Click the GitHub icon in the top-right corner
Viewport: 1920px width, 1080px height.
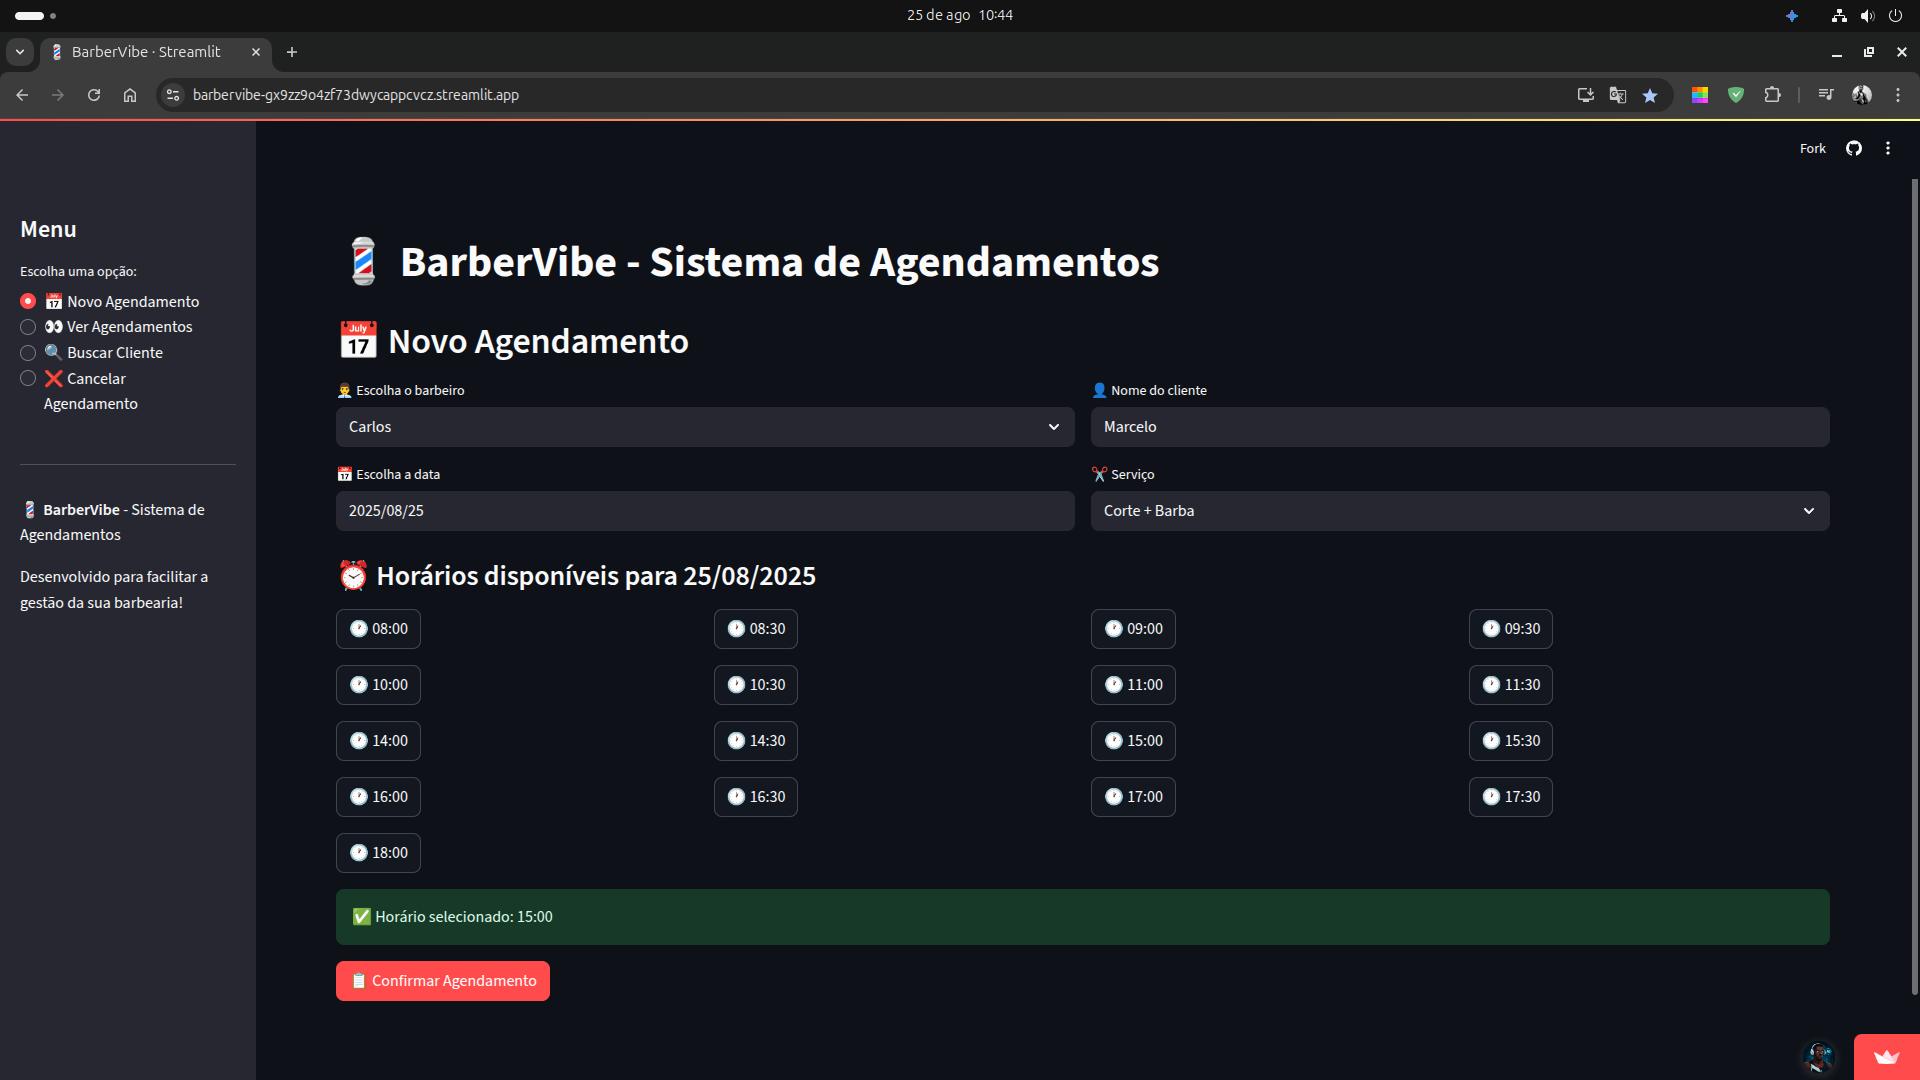coord(1853,148)
